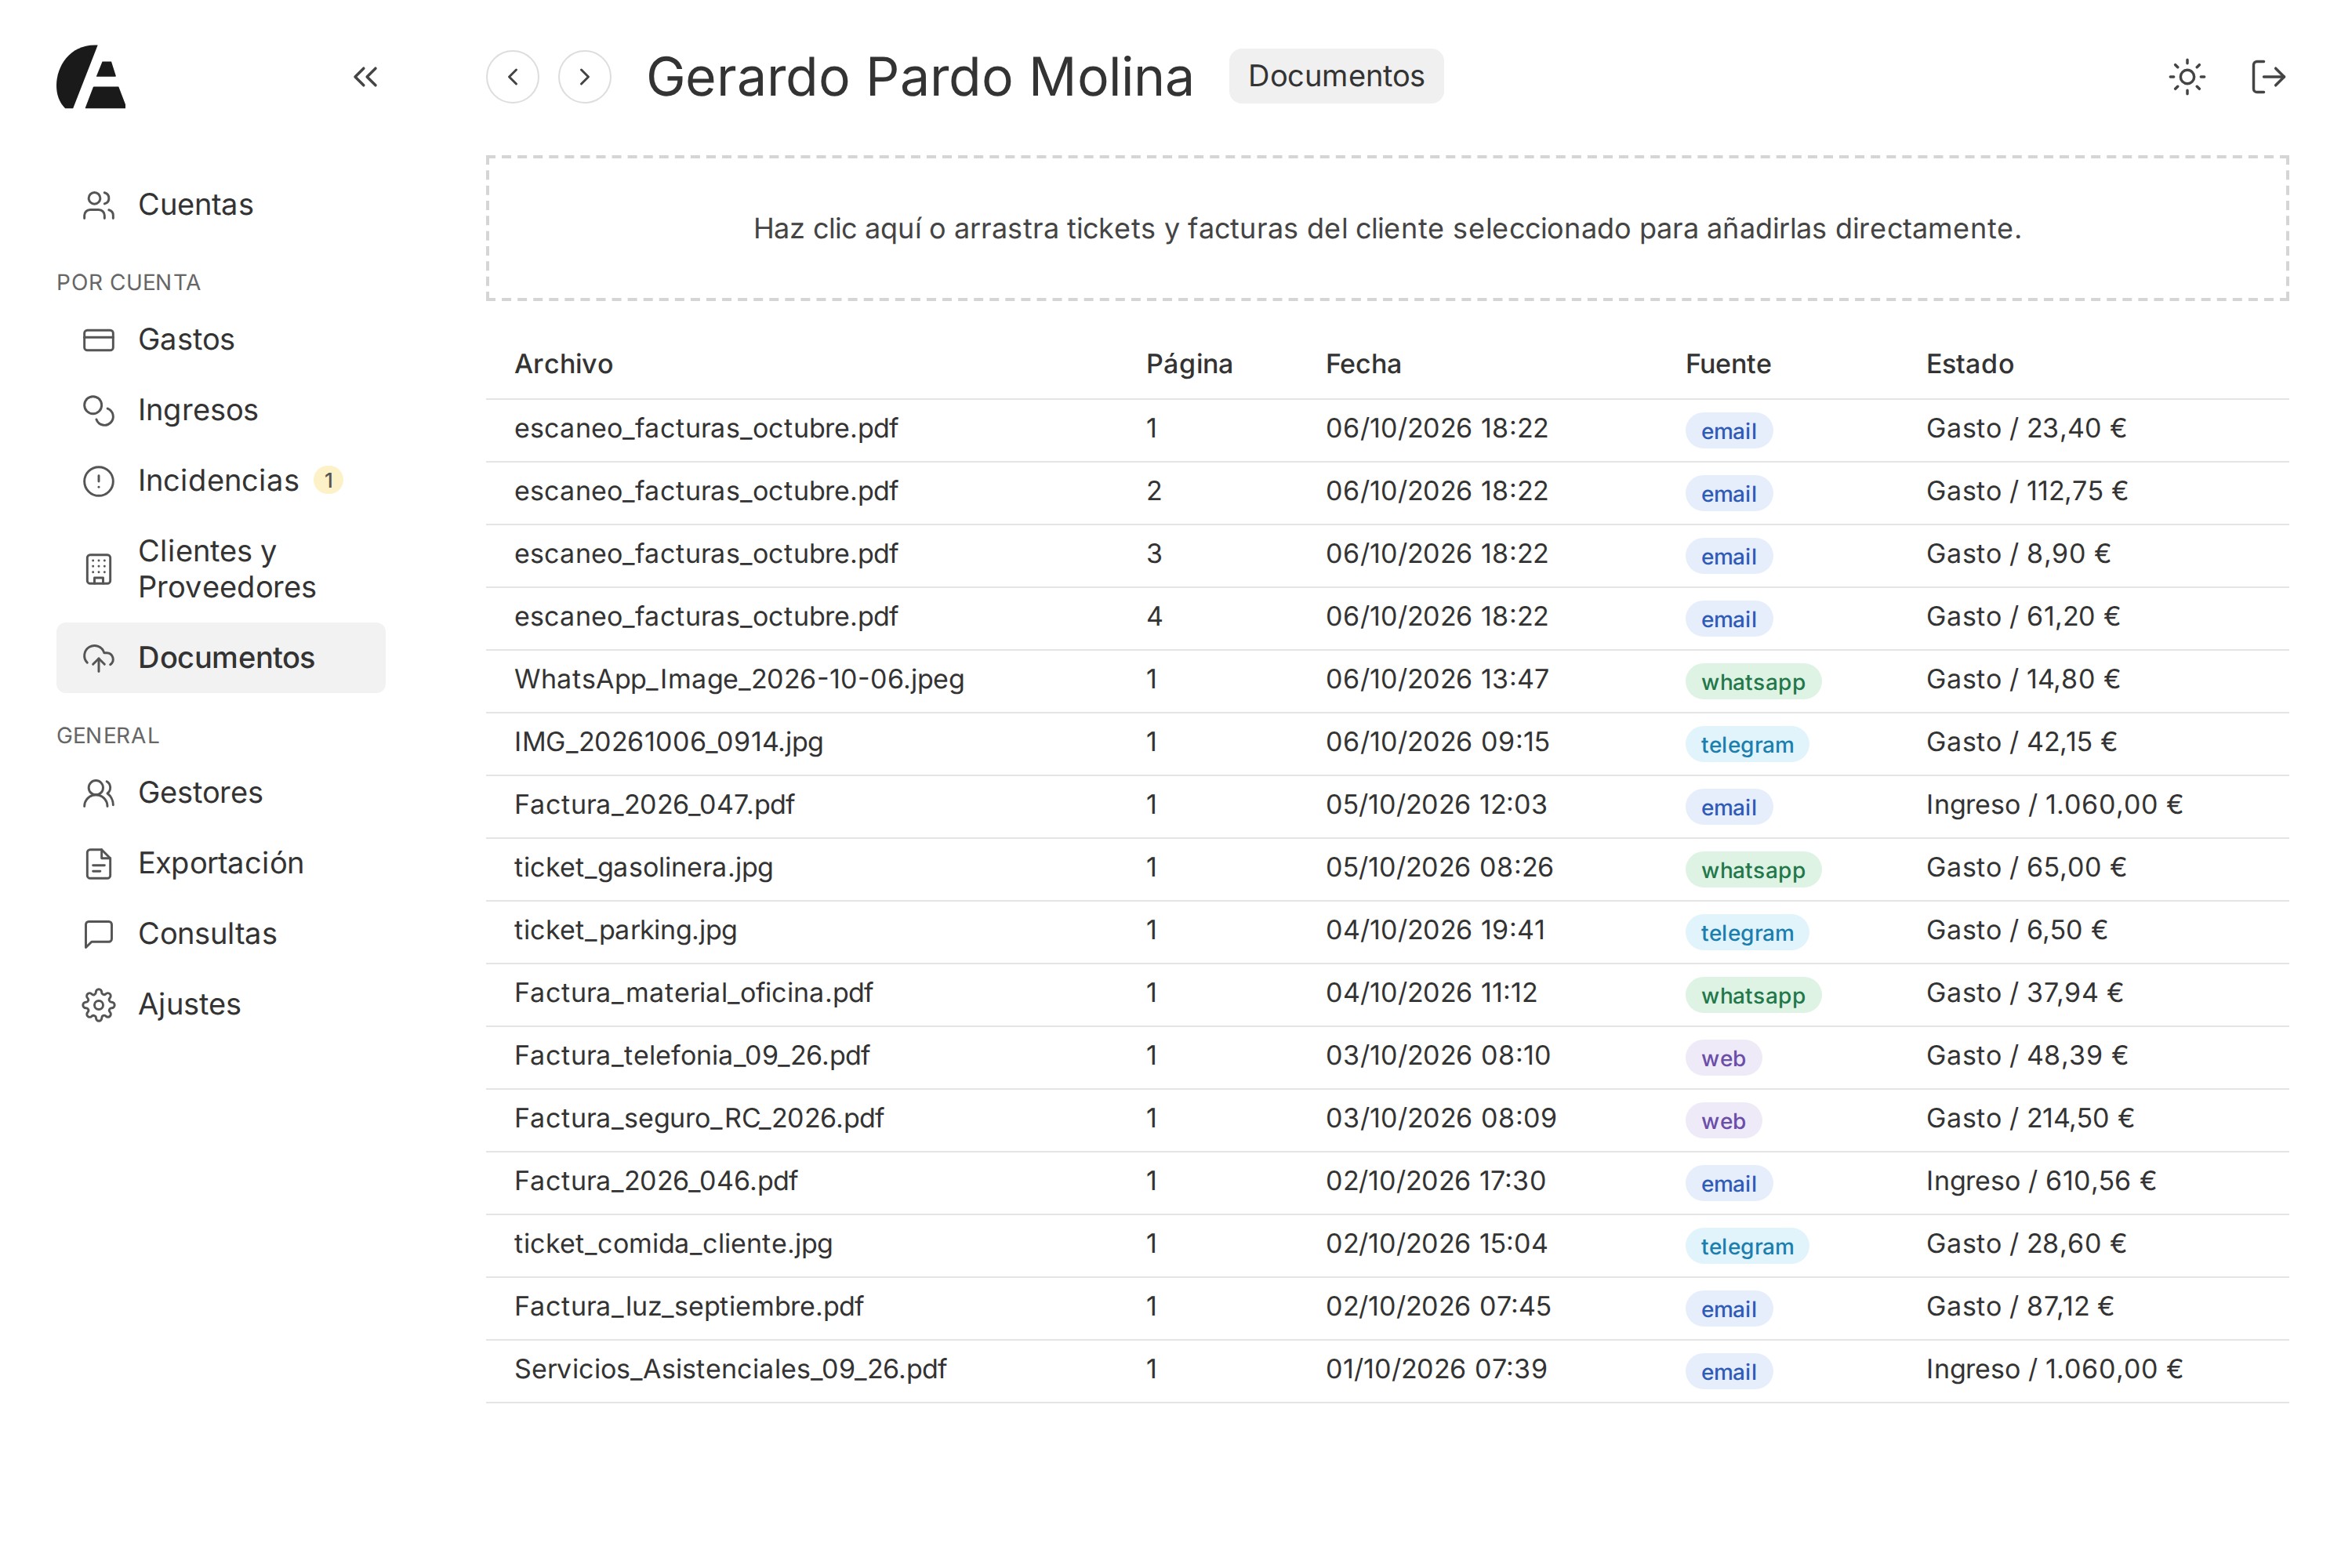The height and width of the screenshot is (1568, 2352).
Task: Open Cuentas in the sidebar
Action: pos(221,205)
